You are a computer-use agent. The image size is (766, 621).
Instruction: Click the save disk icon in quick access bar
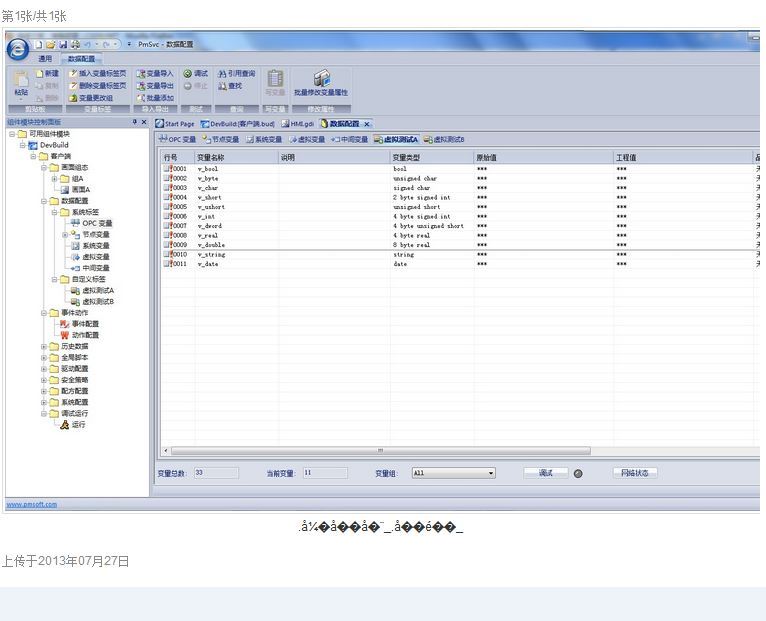(x=63, y=44)
